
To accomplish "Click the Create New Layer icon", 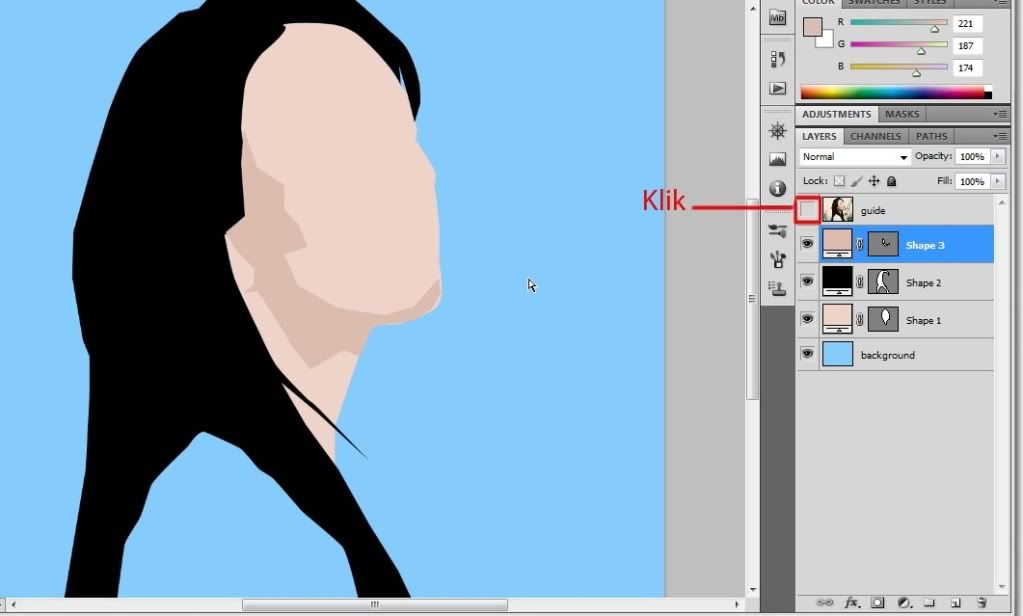I will coord(955,602).
